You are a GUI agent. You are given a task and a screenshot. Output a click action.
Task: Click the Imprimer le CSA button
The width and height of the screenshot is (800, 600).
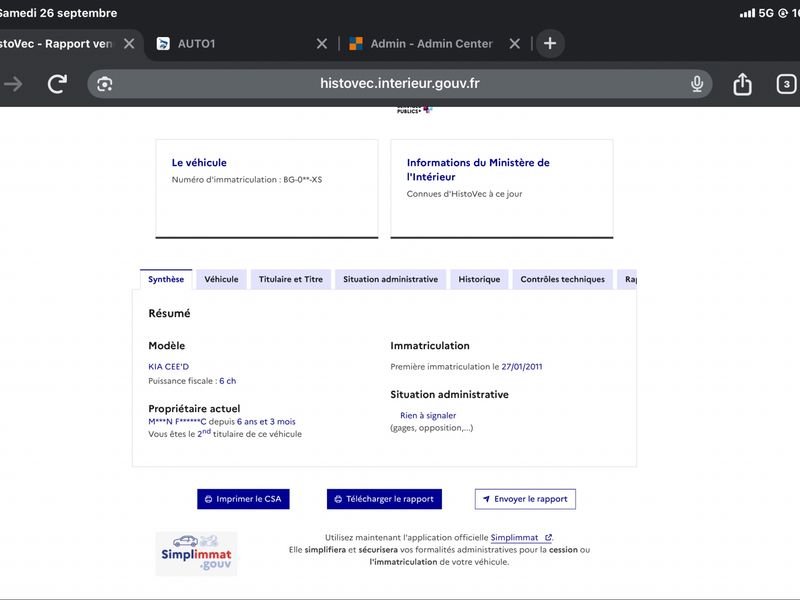[x=243, y=499]
